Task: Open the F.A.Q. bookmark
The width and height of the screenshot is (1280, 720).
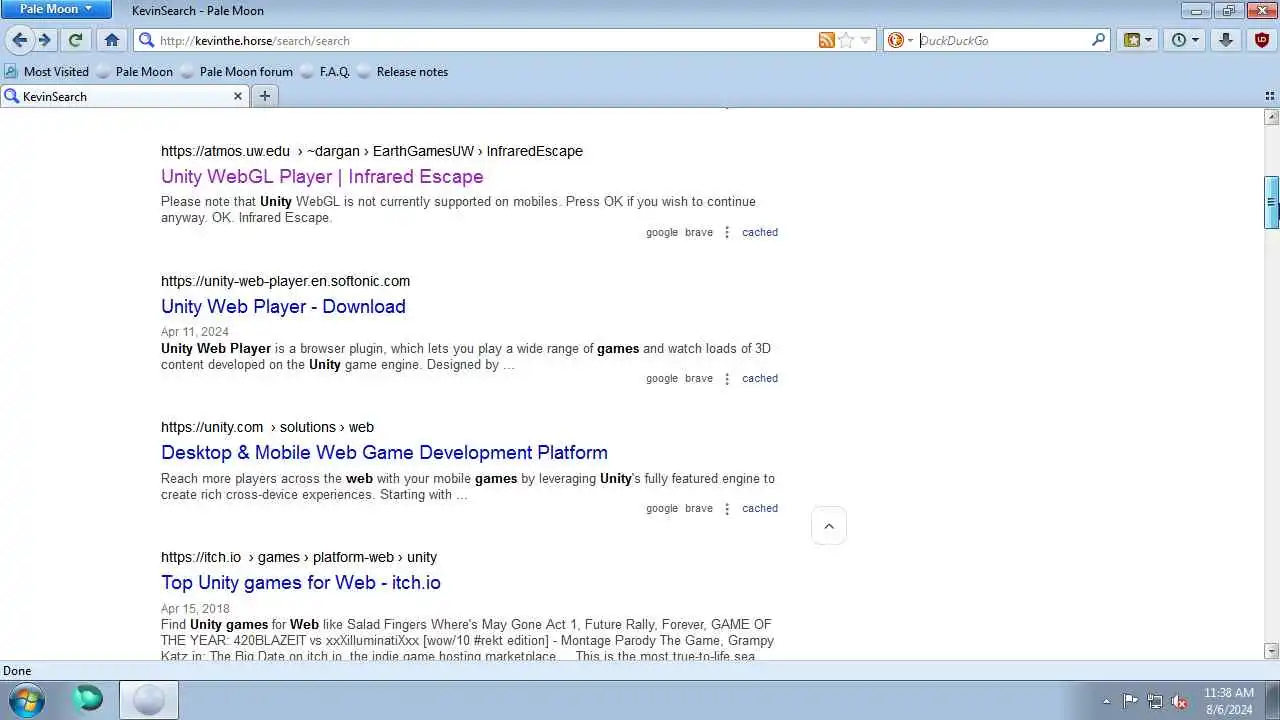Action: (325, 71)
